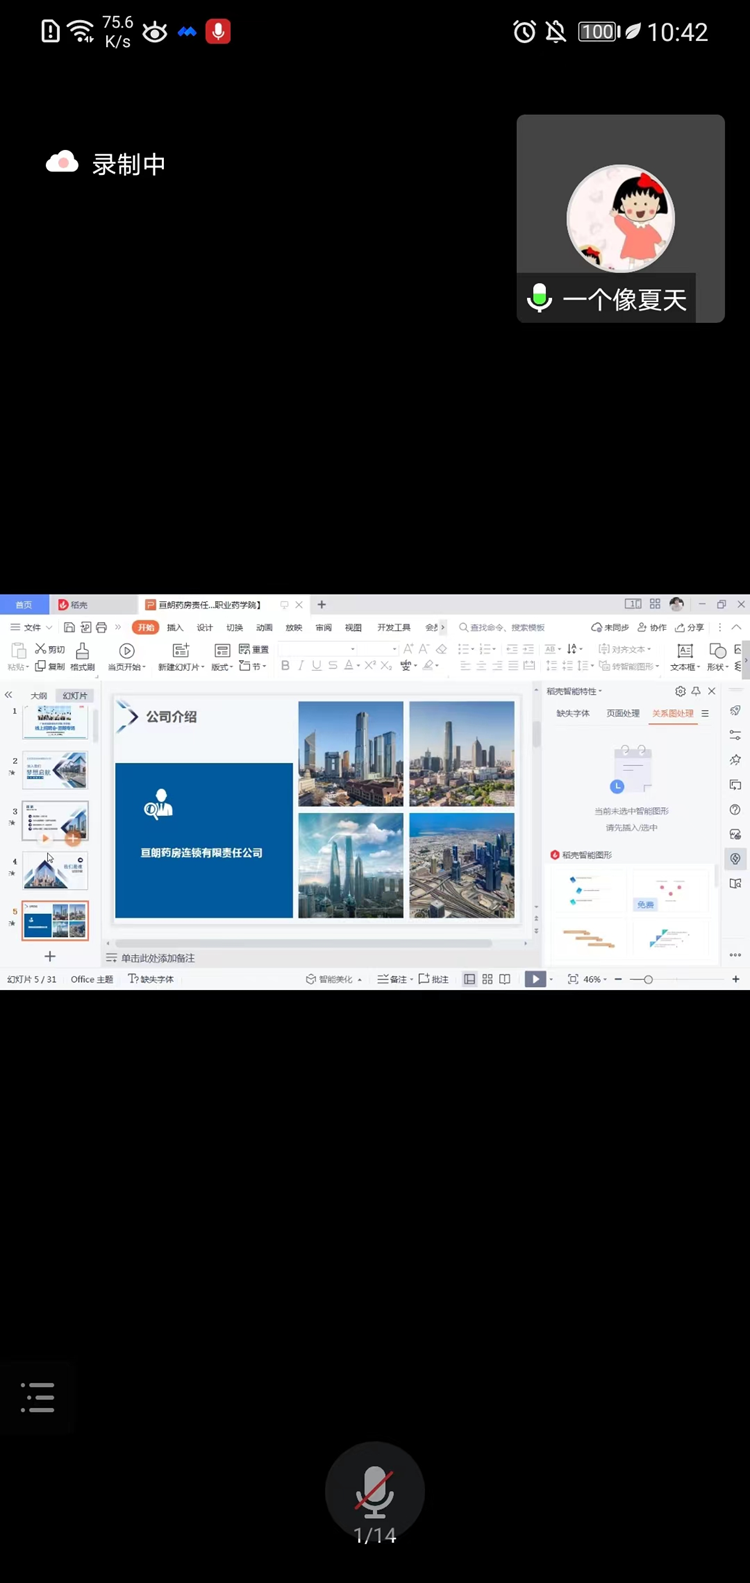Open the 页面处理 panel tab
This screenshot has height=1583, width=750.
(x=623, y=713)
